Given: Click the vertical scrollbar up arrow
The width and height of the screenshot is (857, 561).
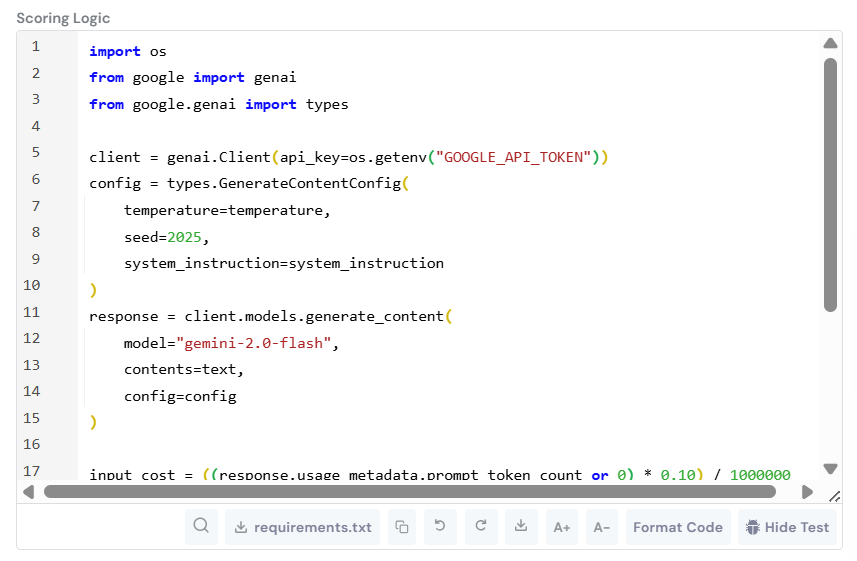Looking at the screenshot, I should point(830,44).
